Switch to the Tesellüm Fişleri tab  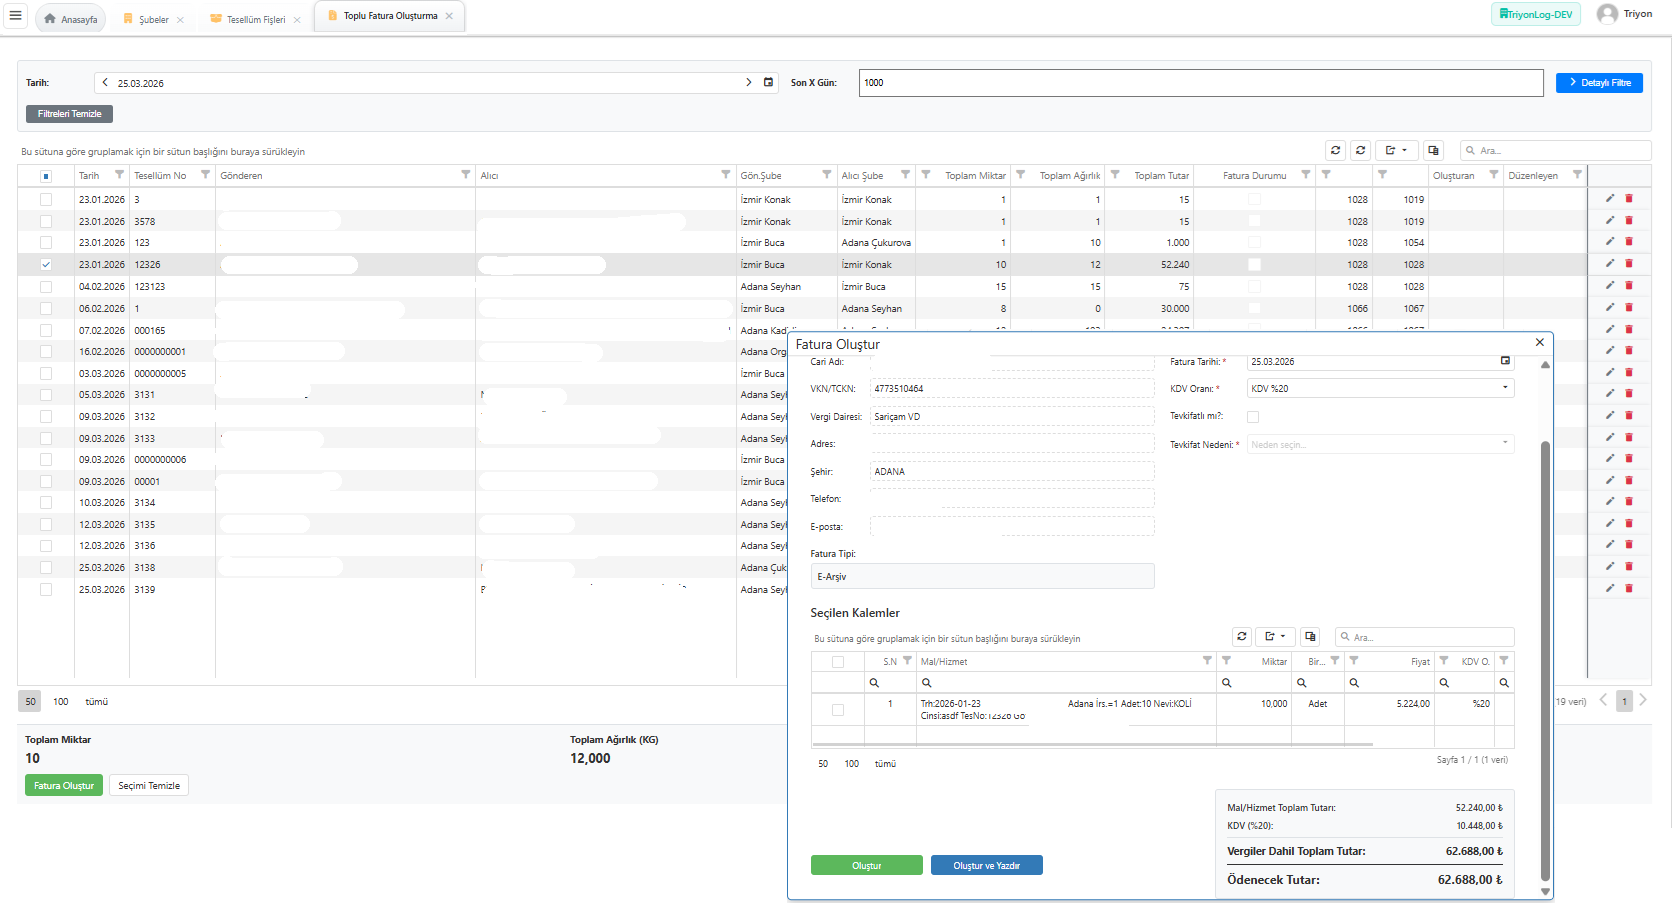(x=255, y=19)
